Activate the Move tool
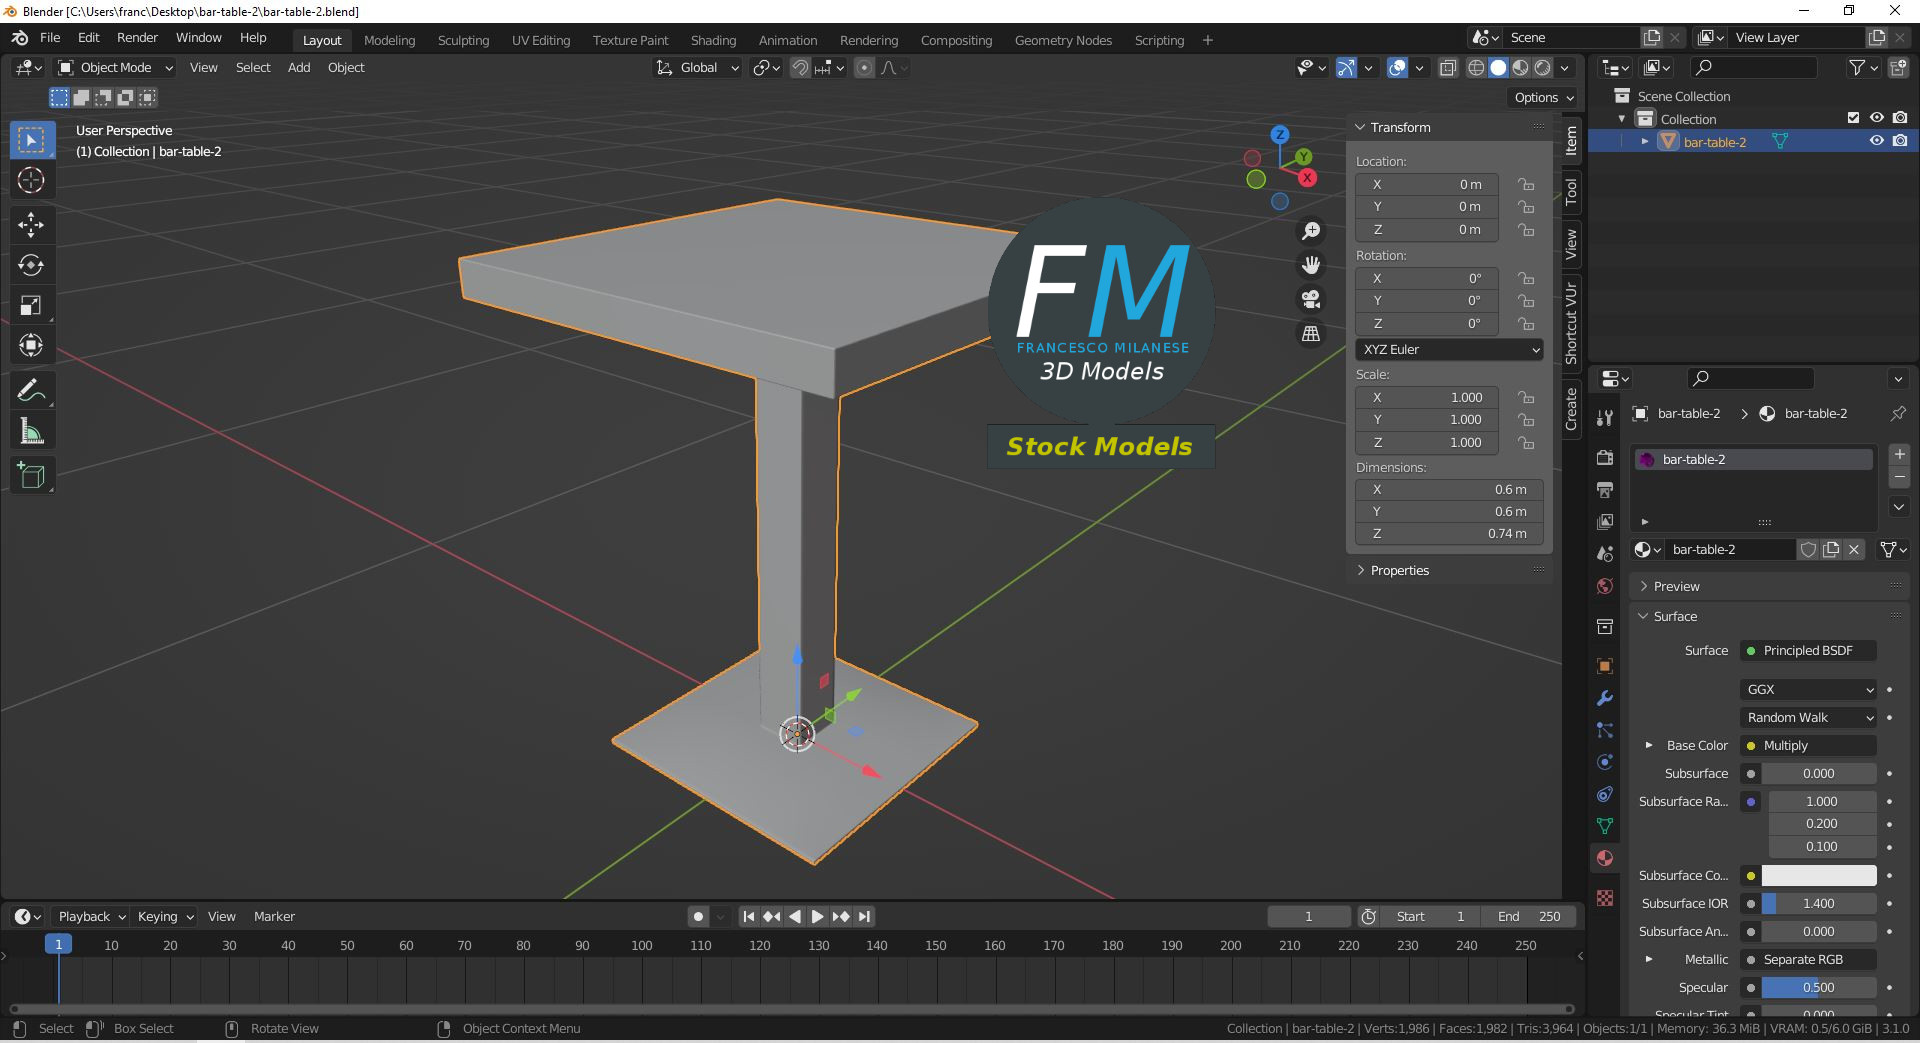Viewport: 1920px width, 1043px height. [31, 224]
